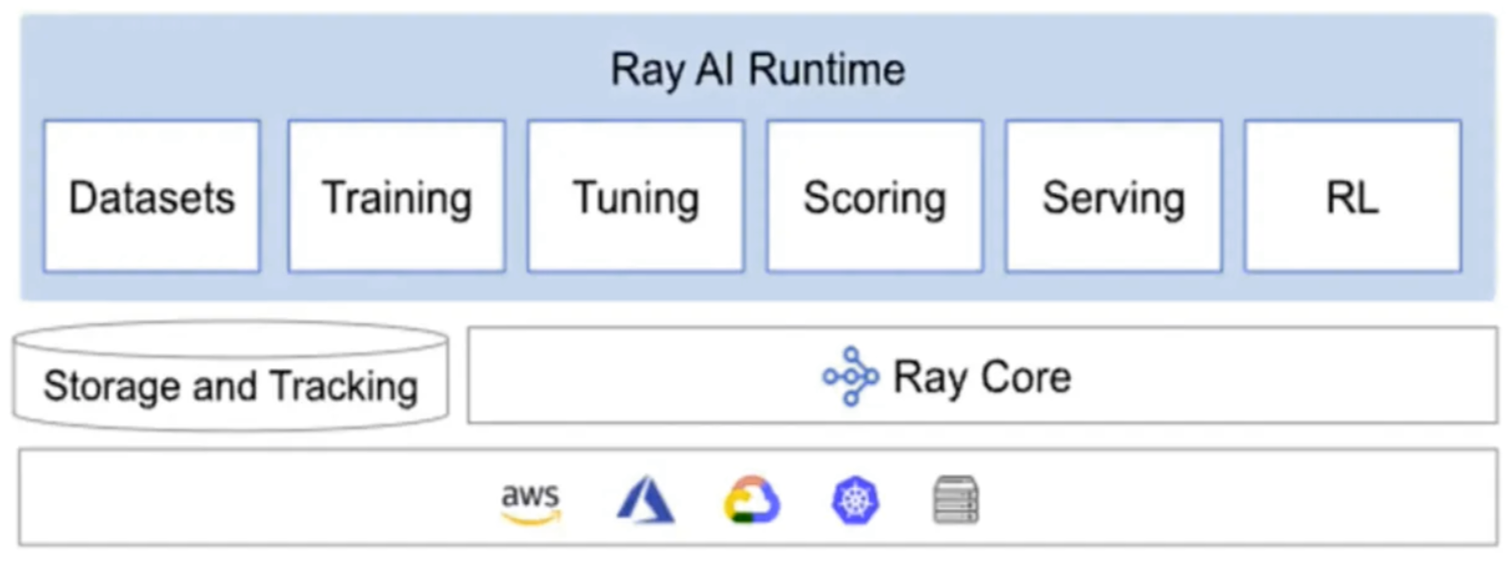The image size is (1510, 565).
Task: Click the AWS logo
Action: pos(530,502)
